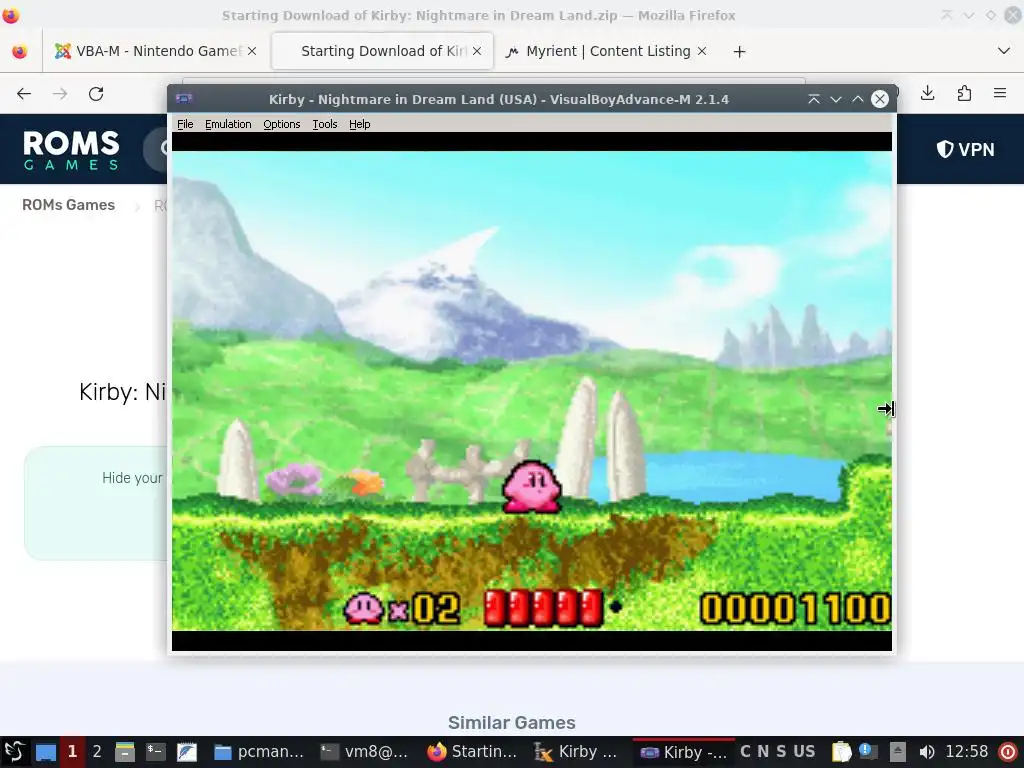Expand the Firefox list all tabs chevron

click(x=1004, y=51)
